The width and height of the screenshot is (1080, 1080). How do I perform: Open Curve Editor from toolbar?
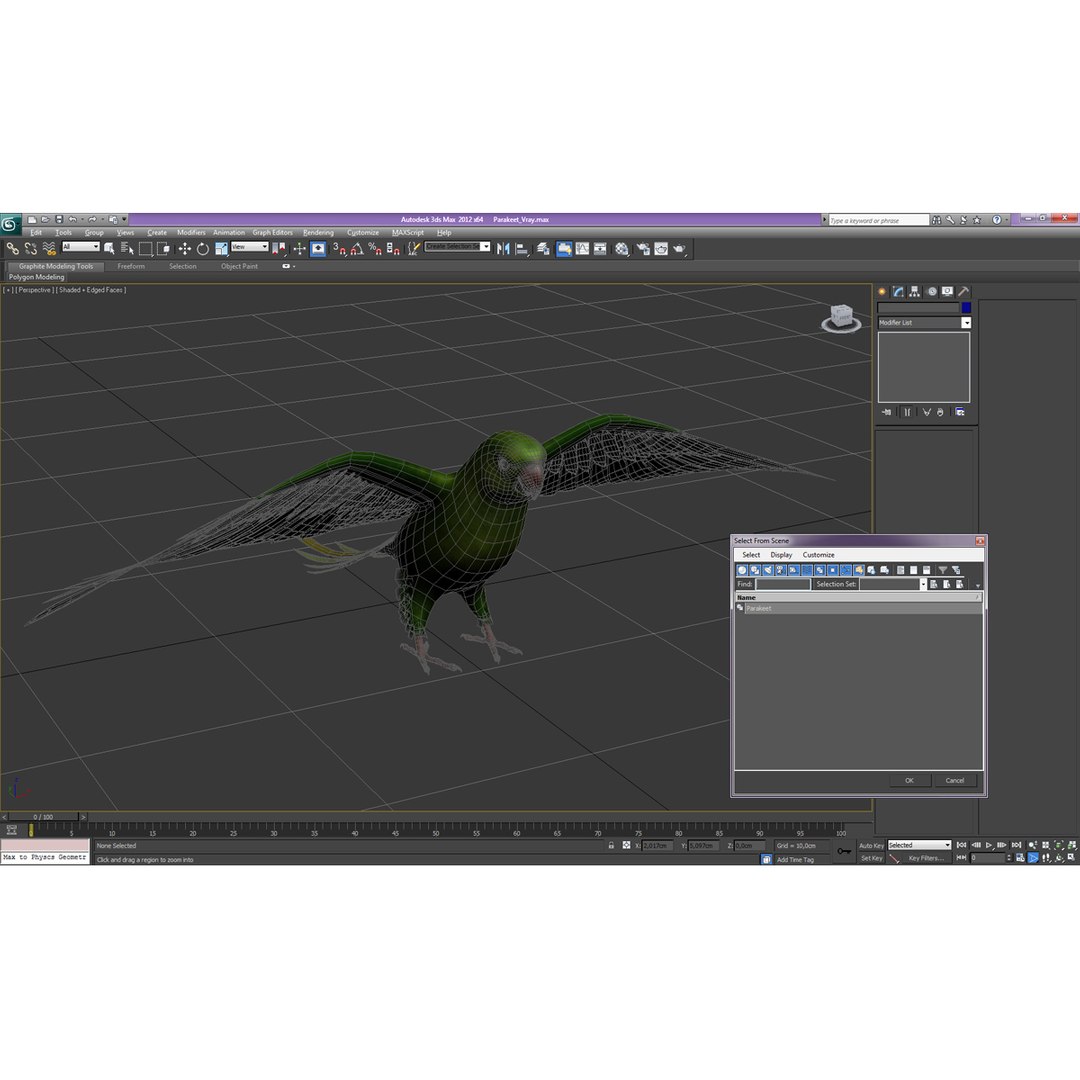583,249
